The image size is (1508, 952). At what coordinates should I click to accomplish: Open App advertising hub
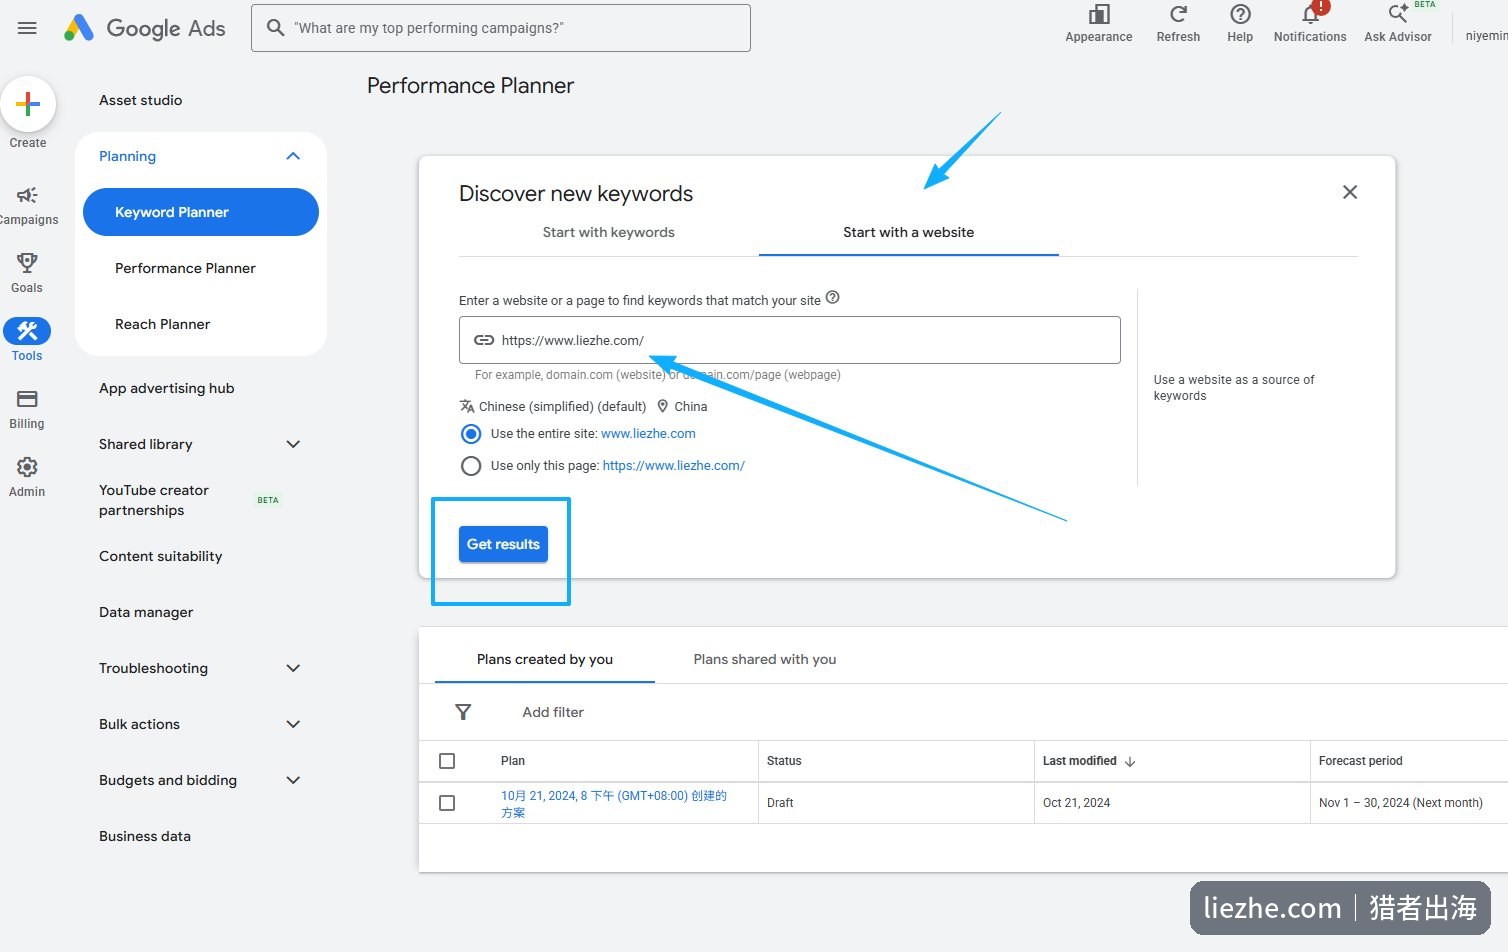coord(167,388)
